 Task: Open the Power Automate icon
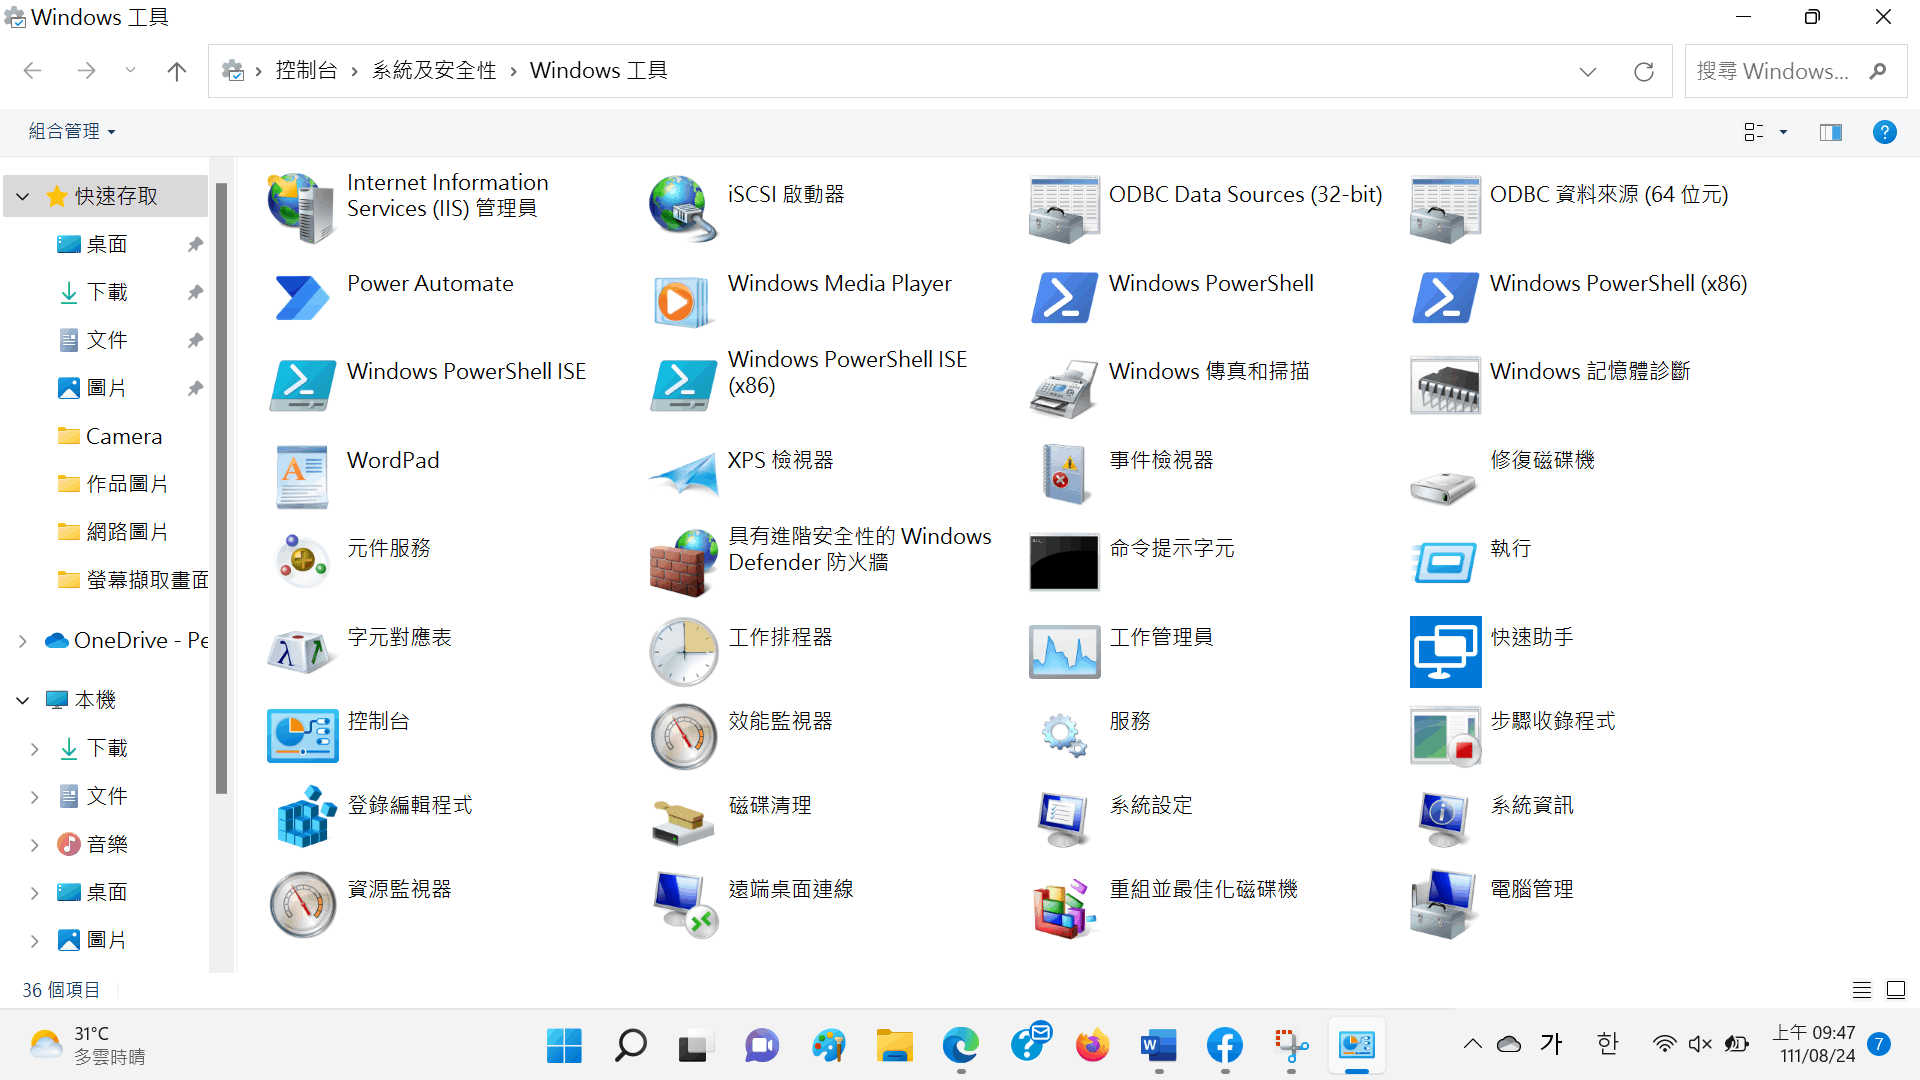[302, 297]
